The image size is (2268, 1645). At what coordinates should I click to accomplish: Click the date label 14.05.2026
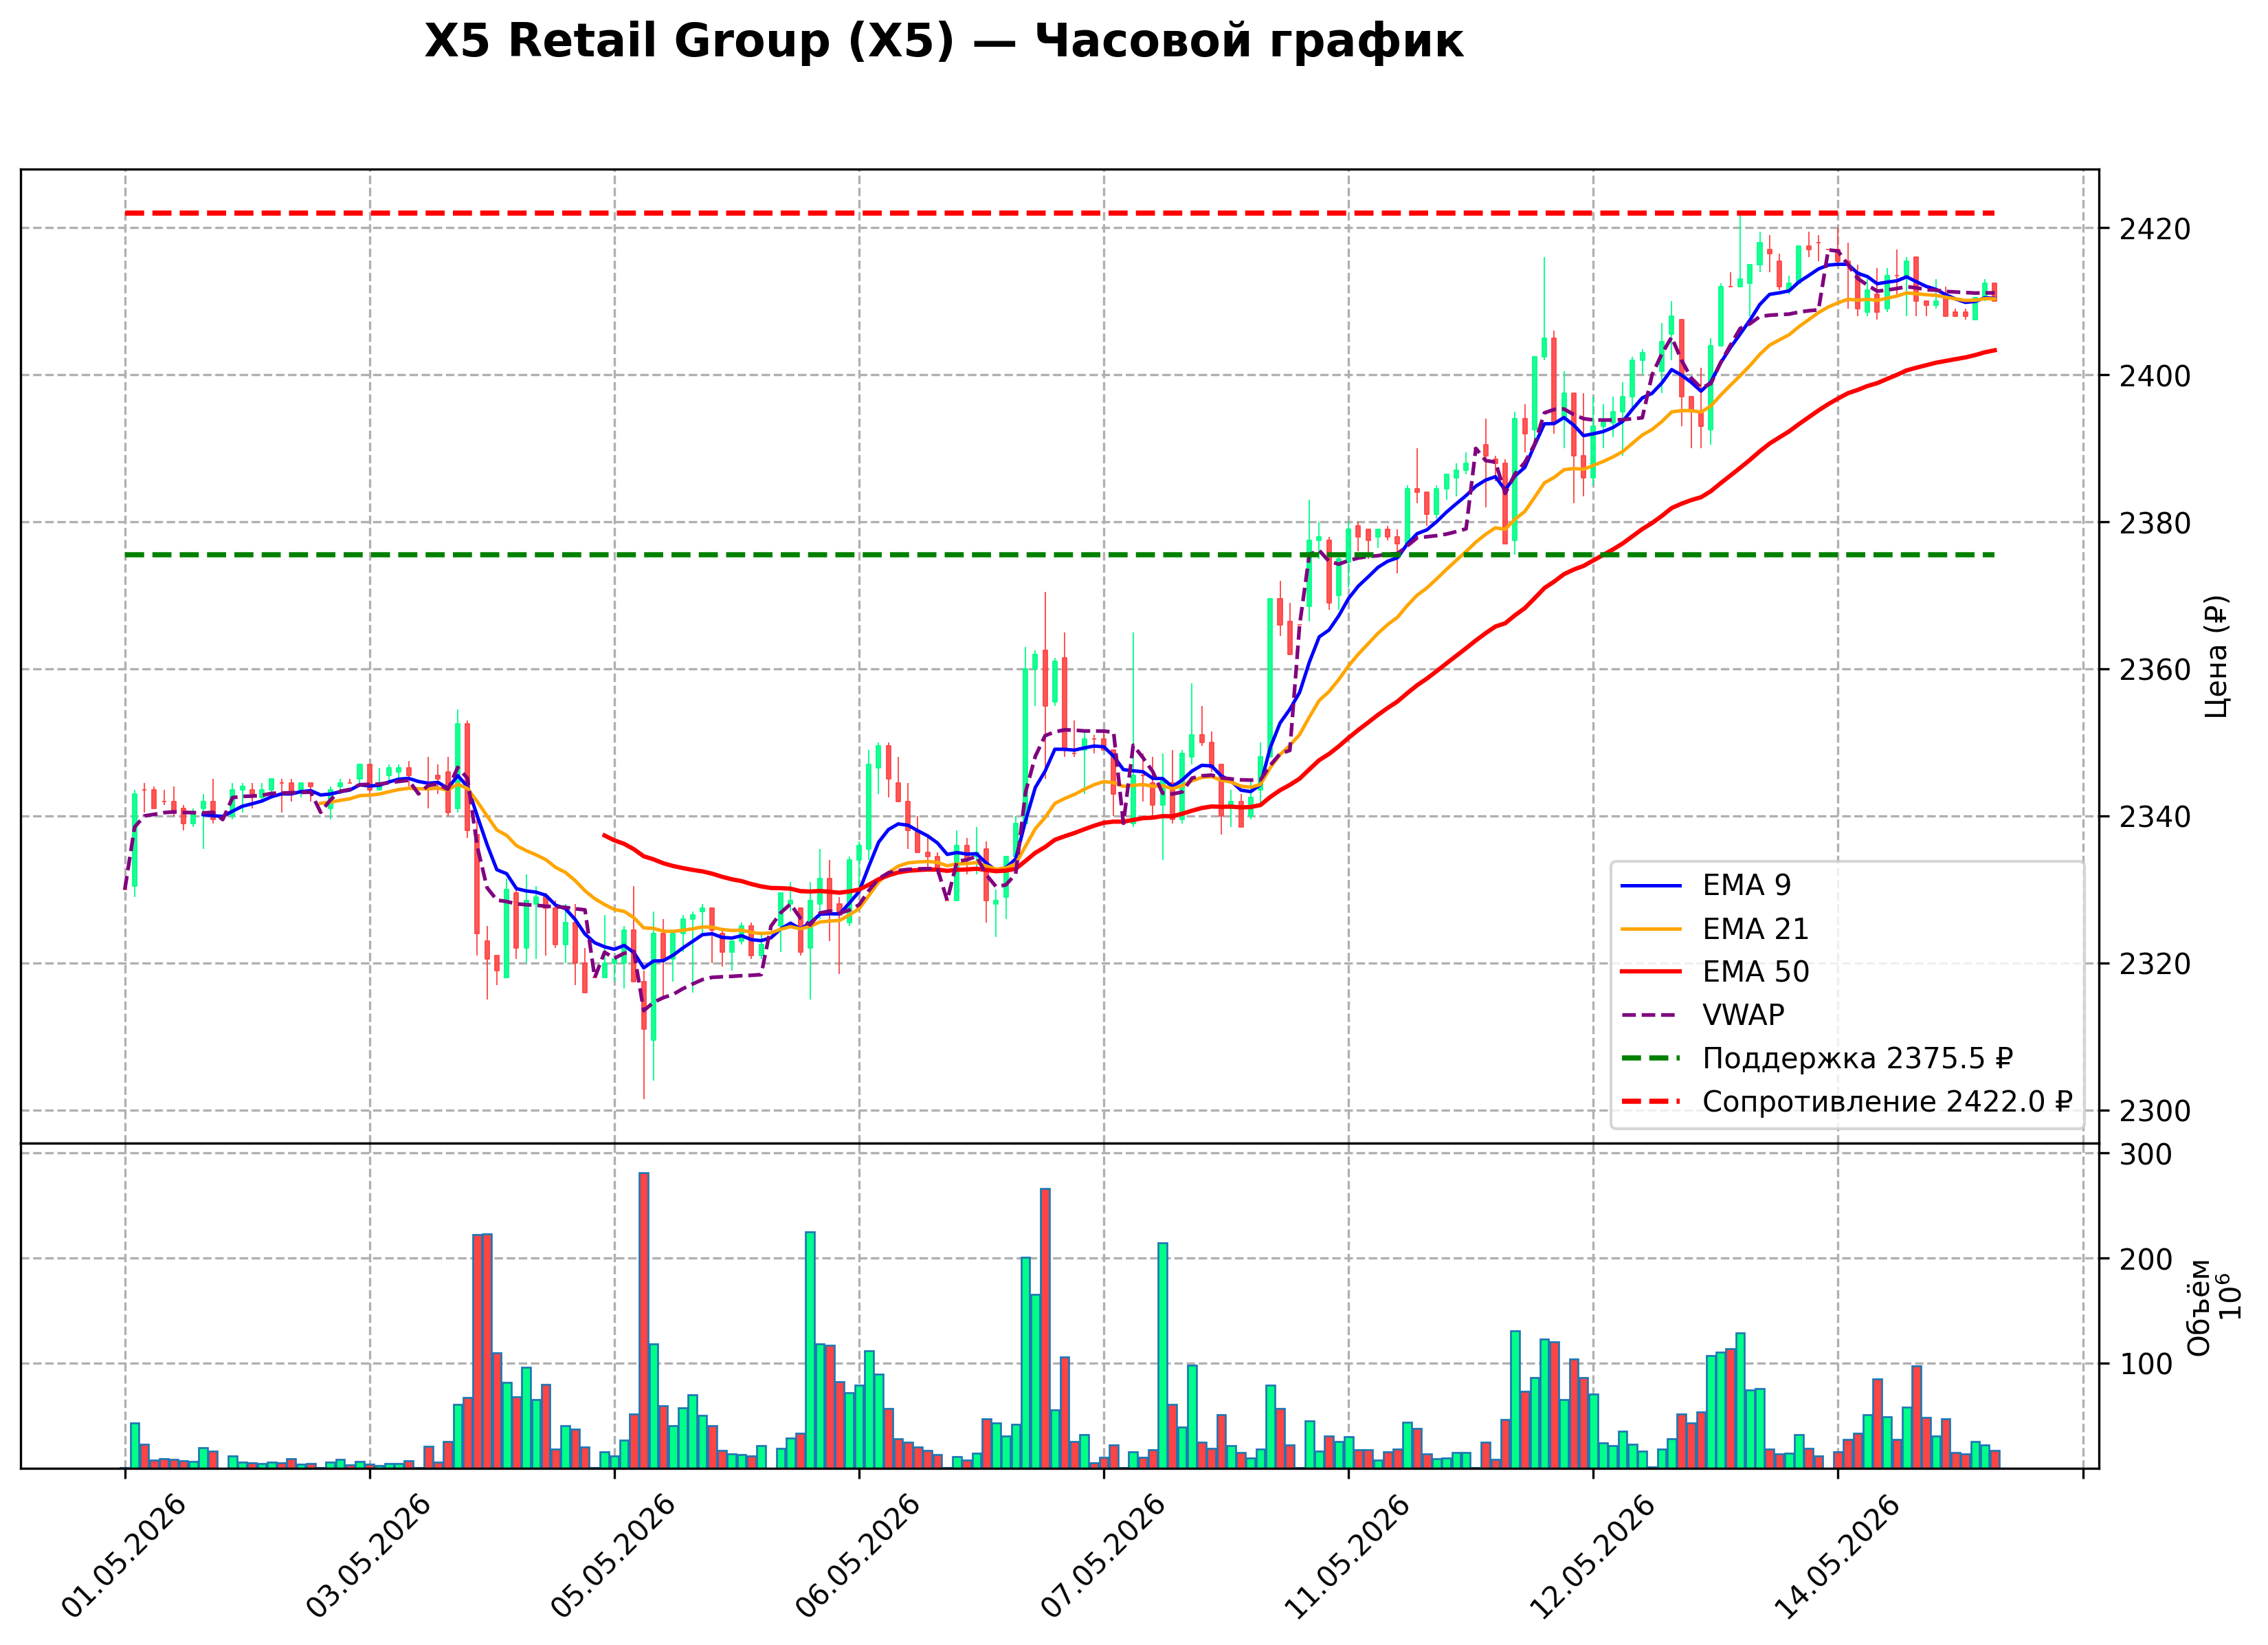coord(1837,1556)
